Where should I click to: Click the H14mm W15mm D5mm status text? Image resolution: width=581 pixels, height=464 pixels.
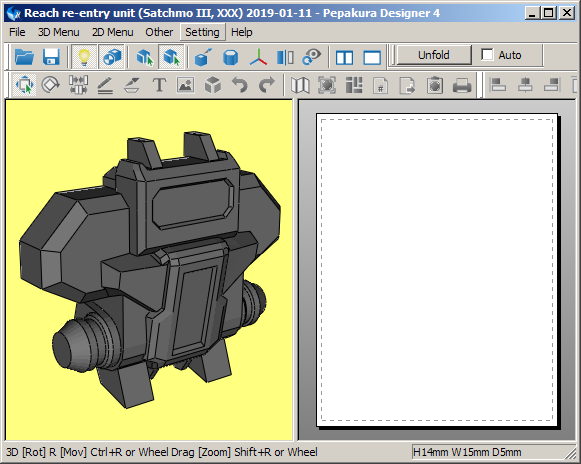point(467,452)
